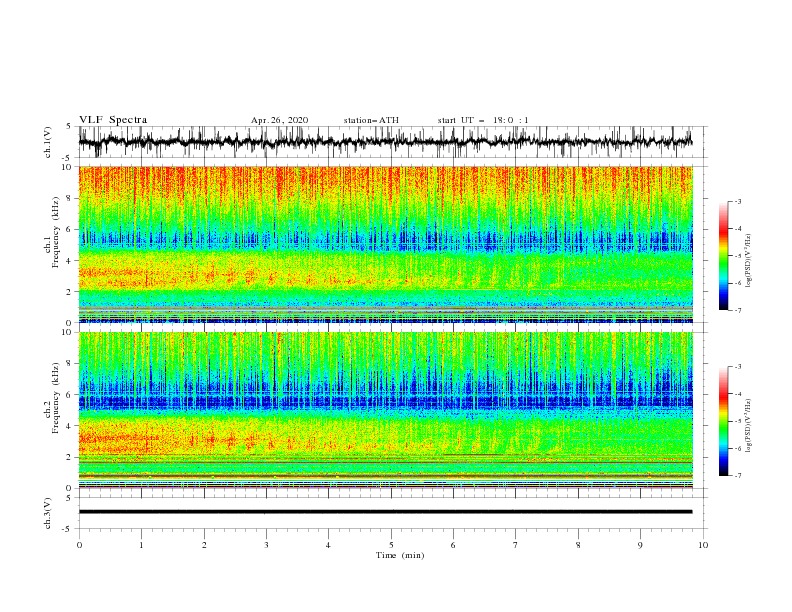Click the ch.1 voltage waveform trace
Screen dimensions: 792x612
[x=385, y=142]
